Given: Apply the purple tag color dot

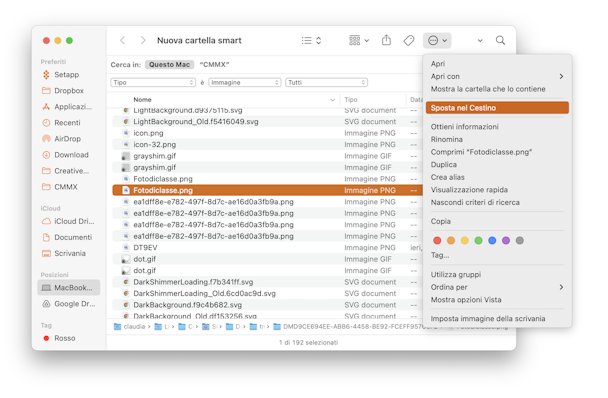Looking at the screenshot, I should (506, 241).
